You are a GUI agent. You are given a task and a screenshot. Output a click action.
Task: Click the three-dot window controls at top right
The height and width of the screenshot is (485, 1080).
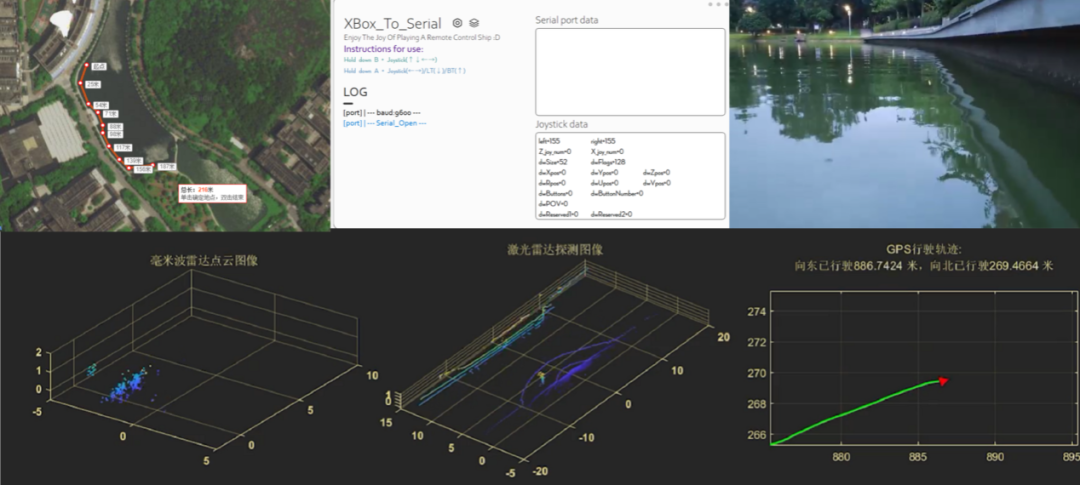pos(716,5)
